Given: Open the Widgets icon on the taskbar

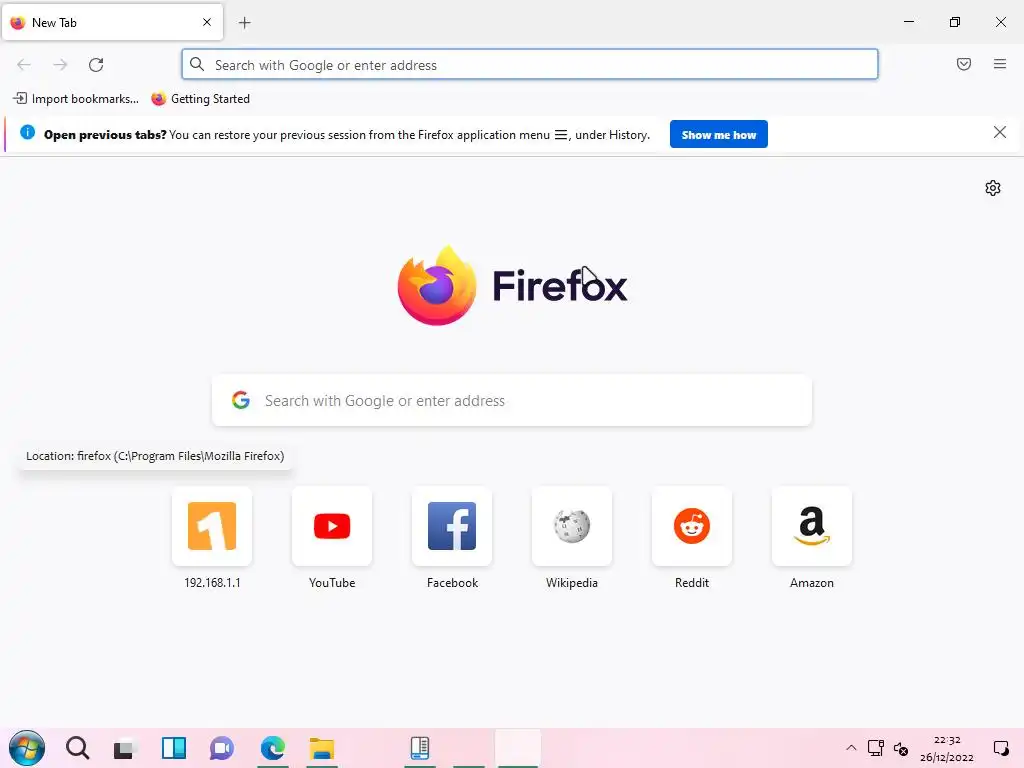Looking at the screenshot, I should coord(174,748).
